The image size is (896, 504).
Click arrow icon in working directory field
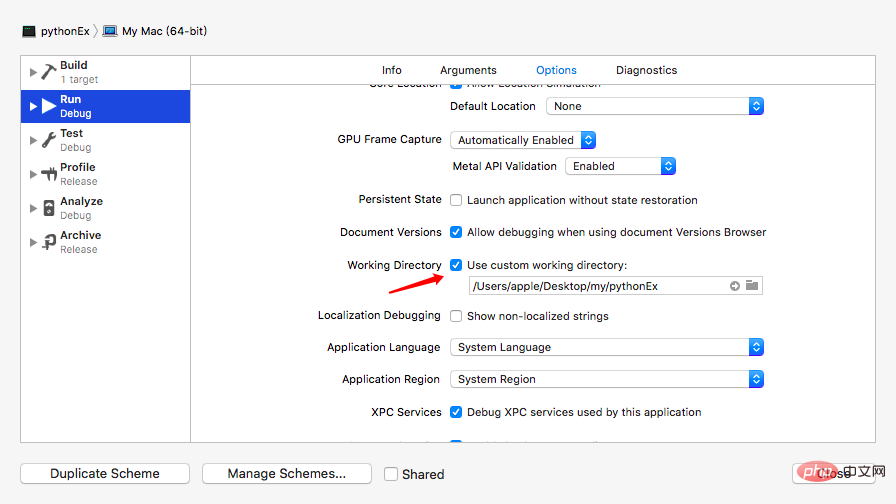click(x=735, y=286)
